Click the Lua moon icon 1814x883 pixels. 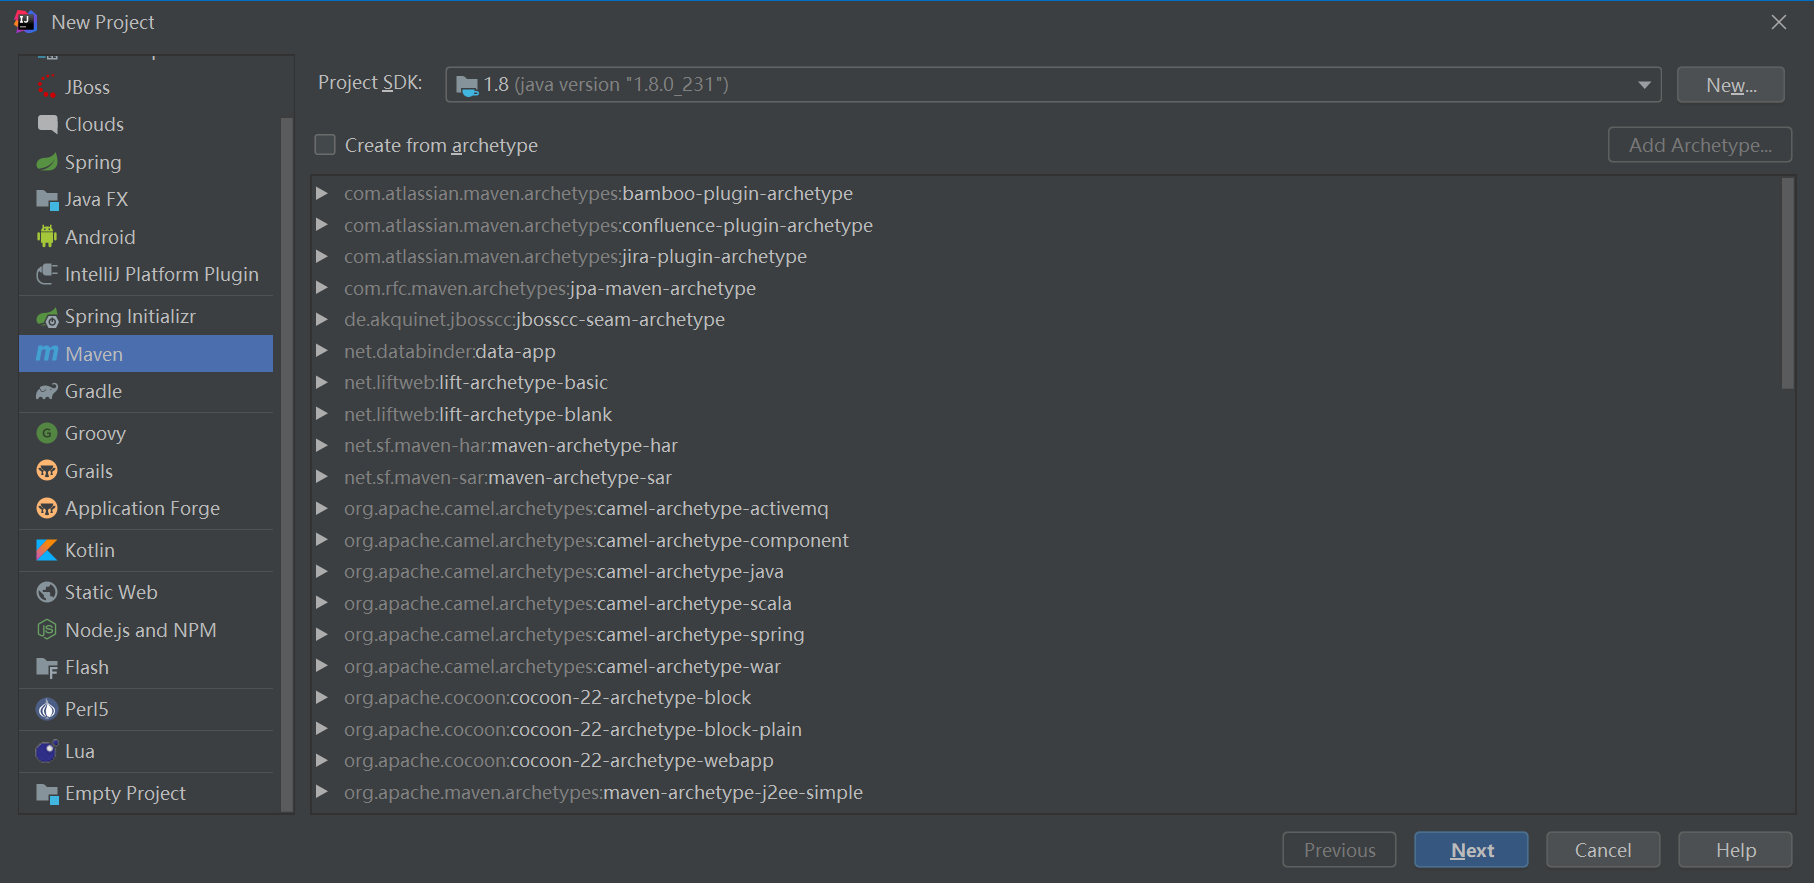(x=47, y=751)
